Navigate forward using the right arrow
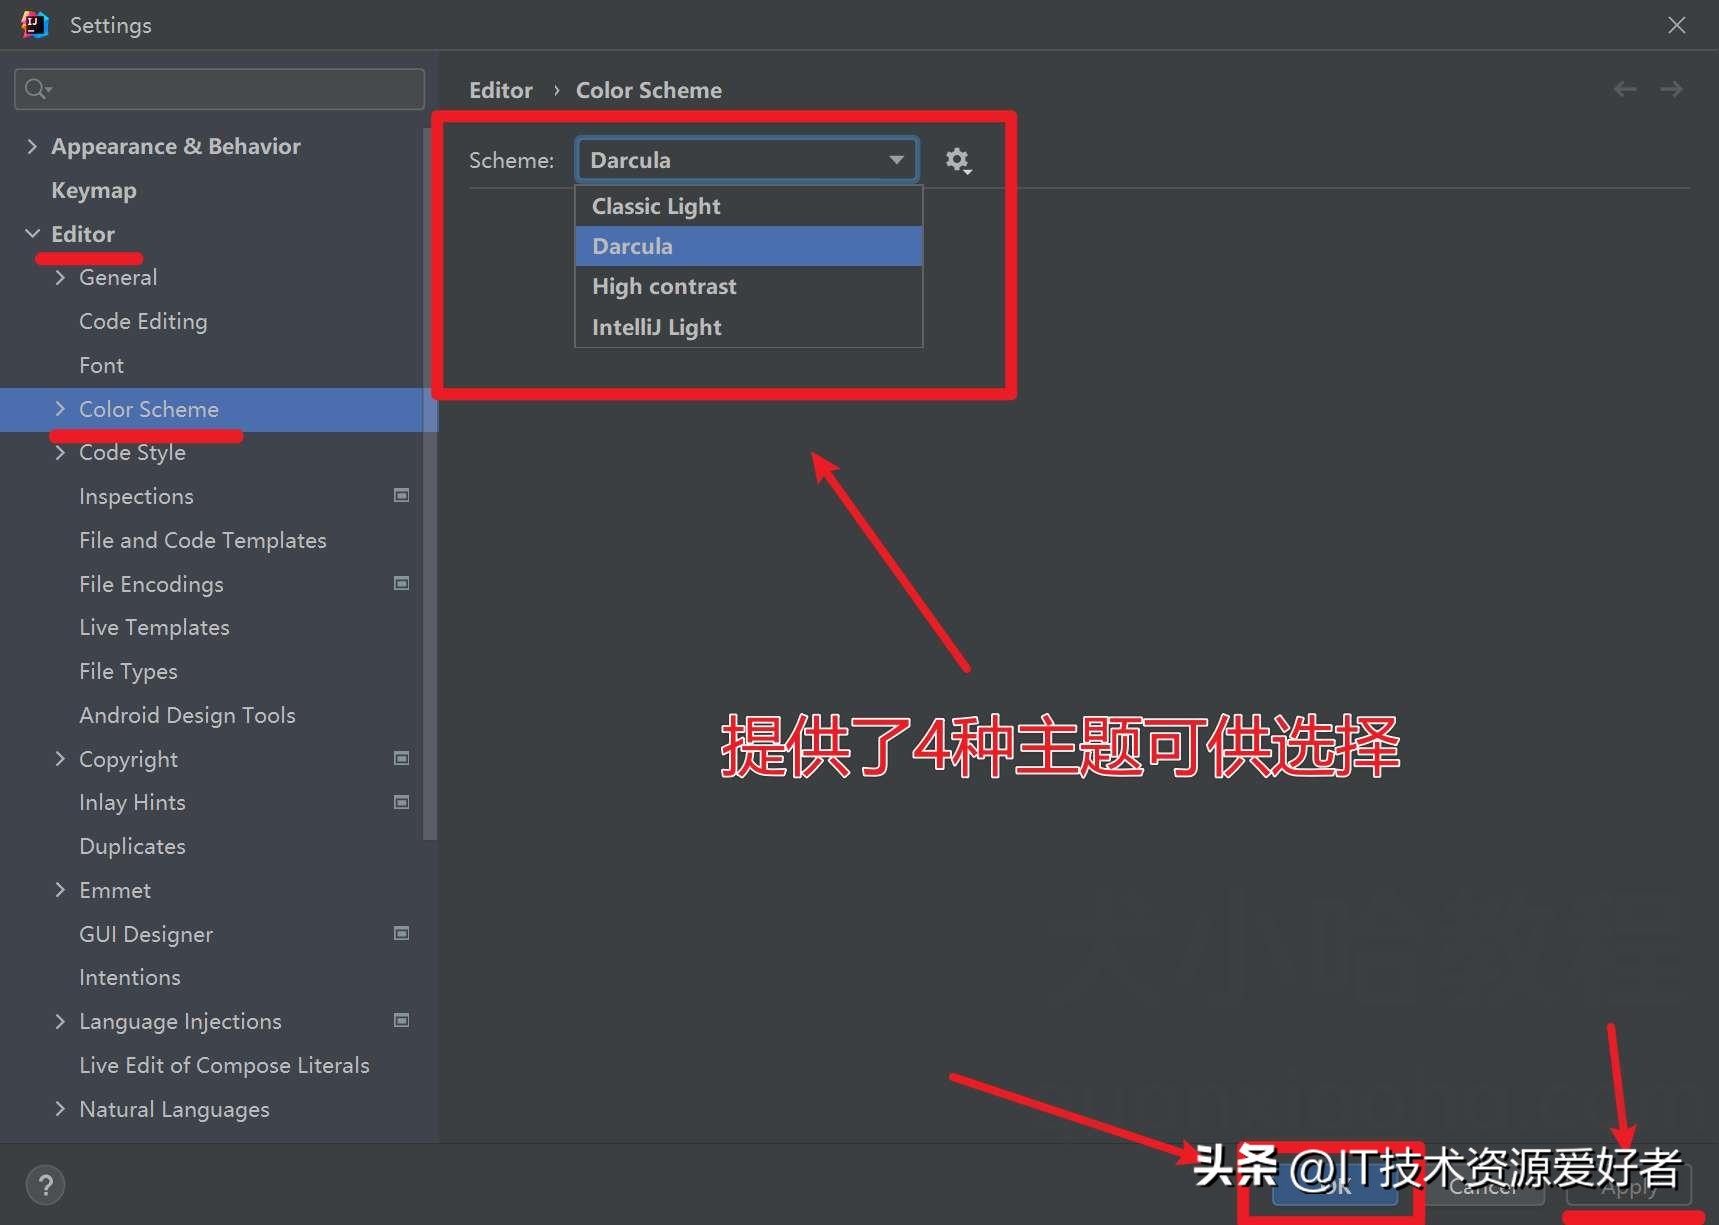Image resolution: width=1719 pixels, height=1225 pixels. point(1671,89)
